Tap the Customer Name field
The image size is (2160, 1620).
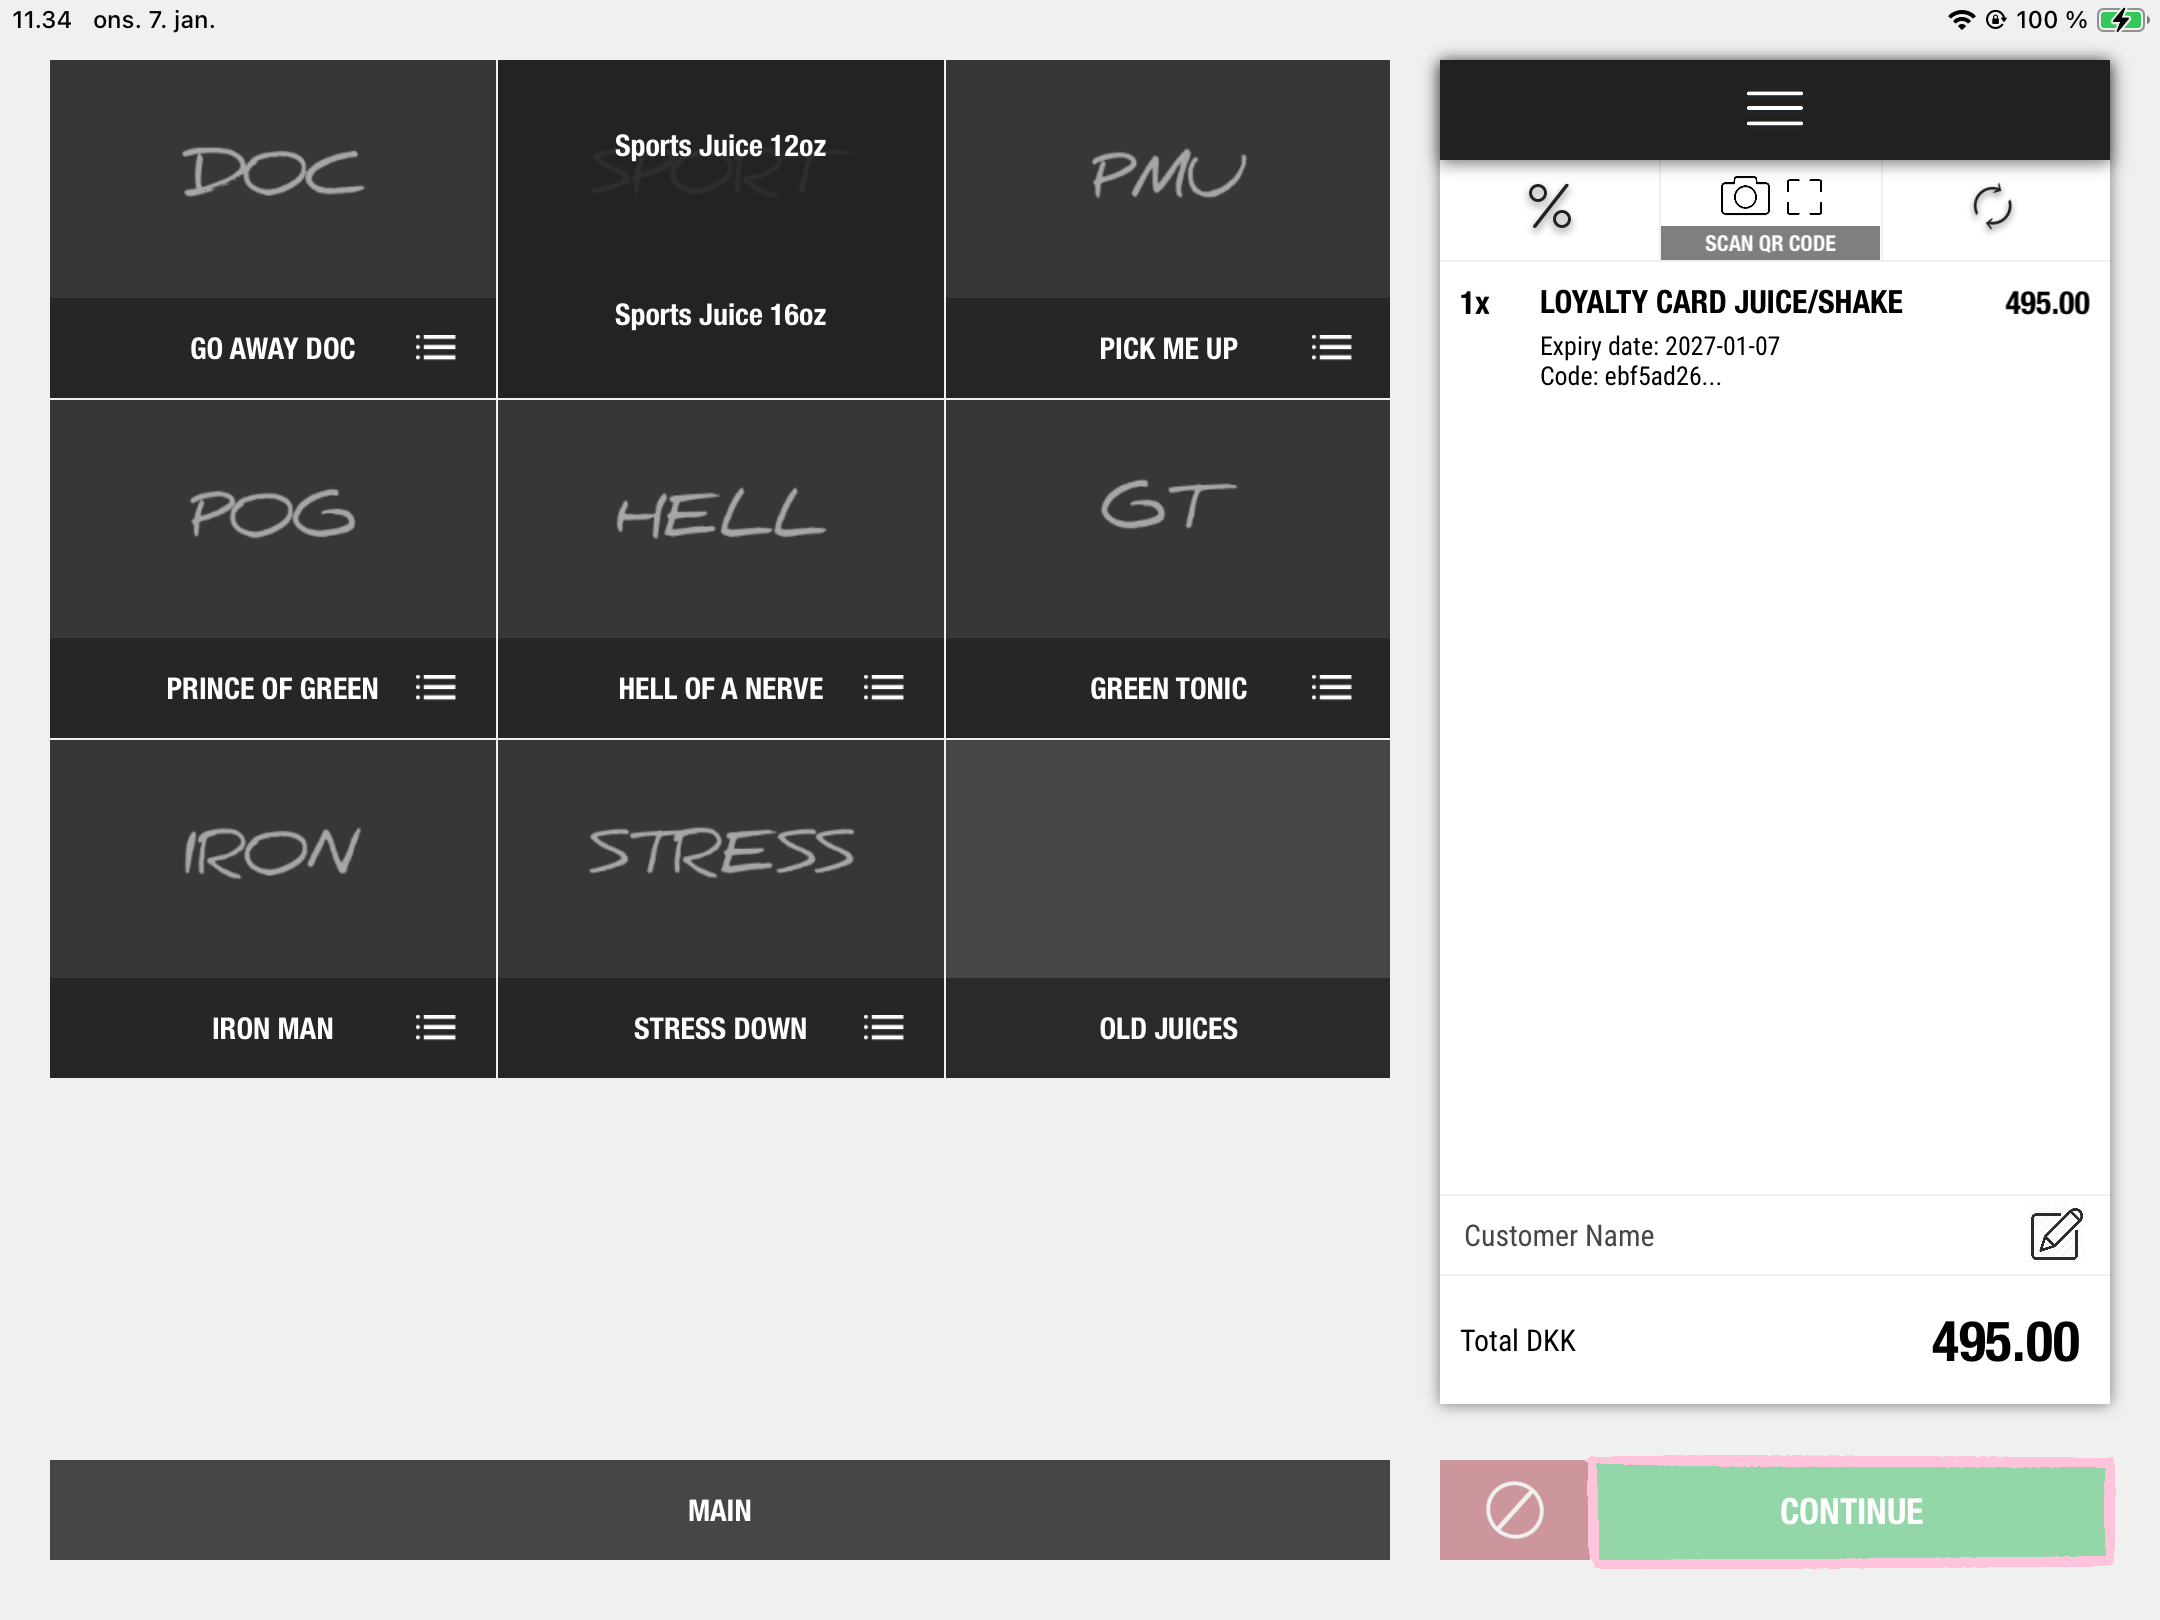click(1700, 1236)
